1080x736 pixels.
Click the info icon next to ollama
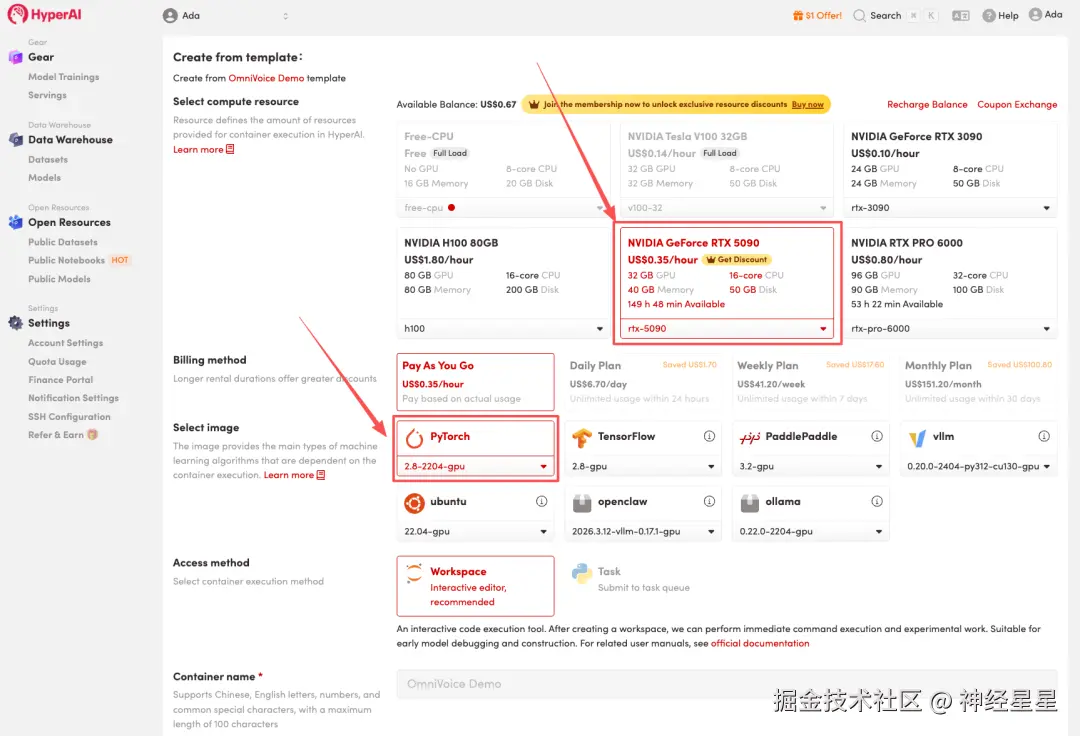click(x=877, y=502)
